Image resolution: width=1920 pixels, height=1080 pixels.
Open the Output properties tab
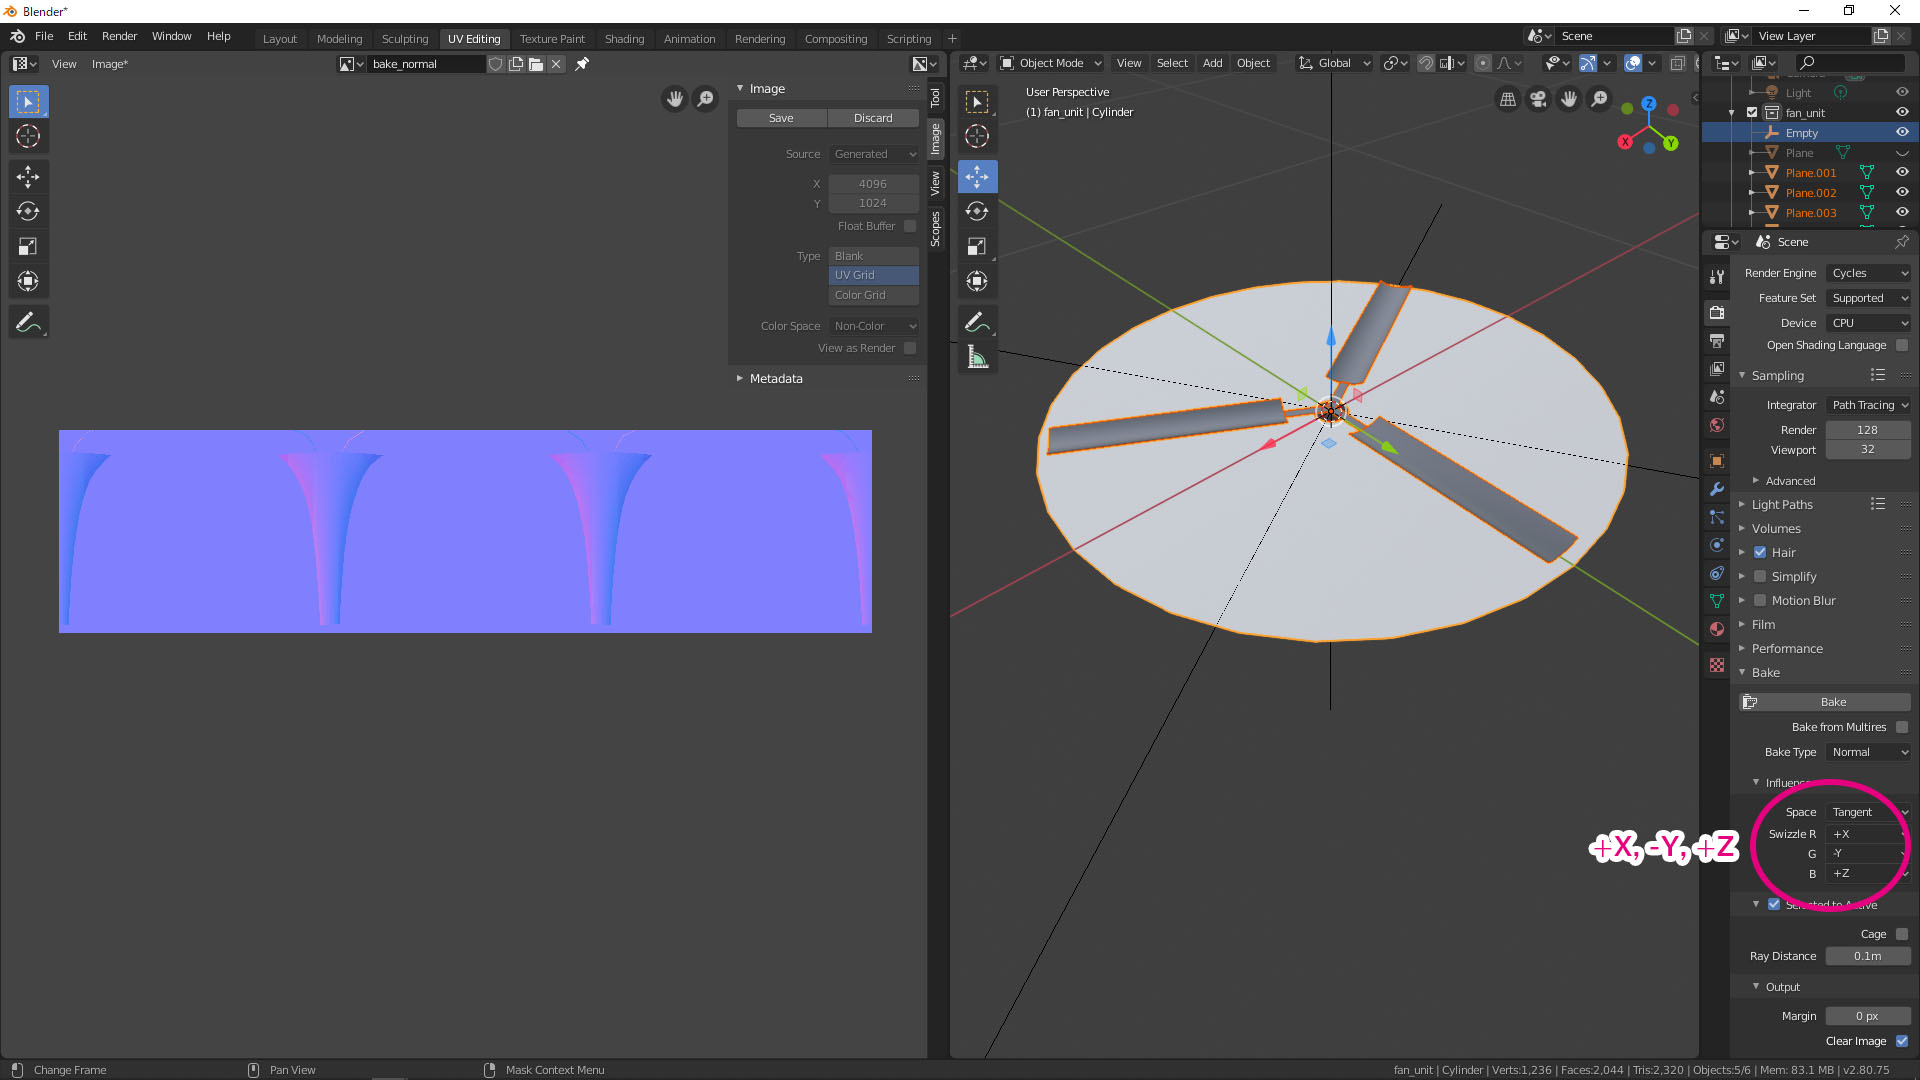tap(1717, 341)
